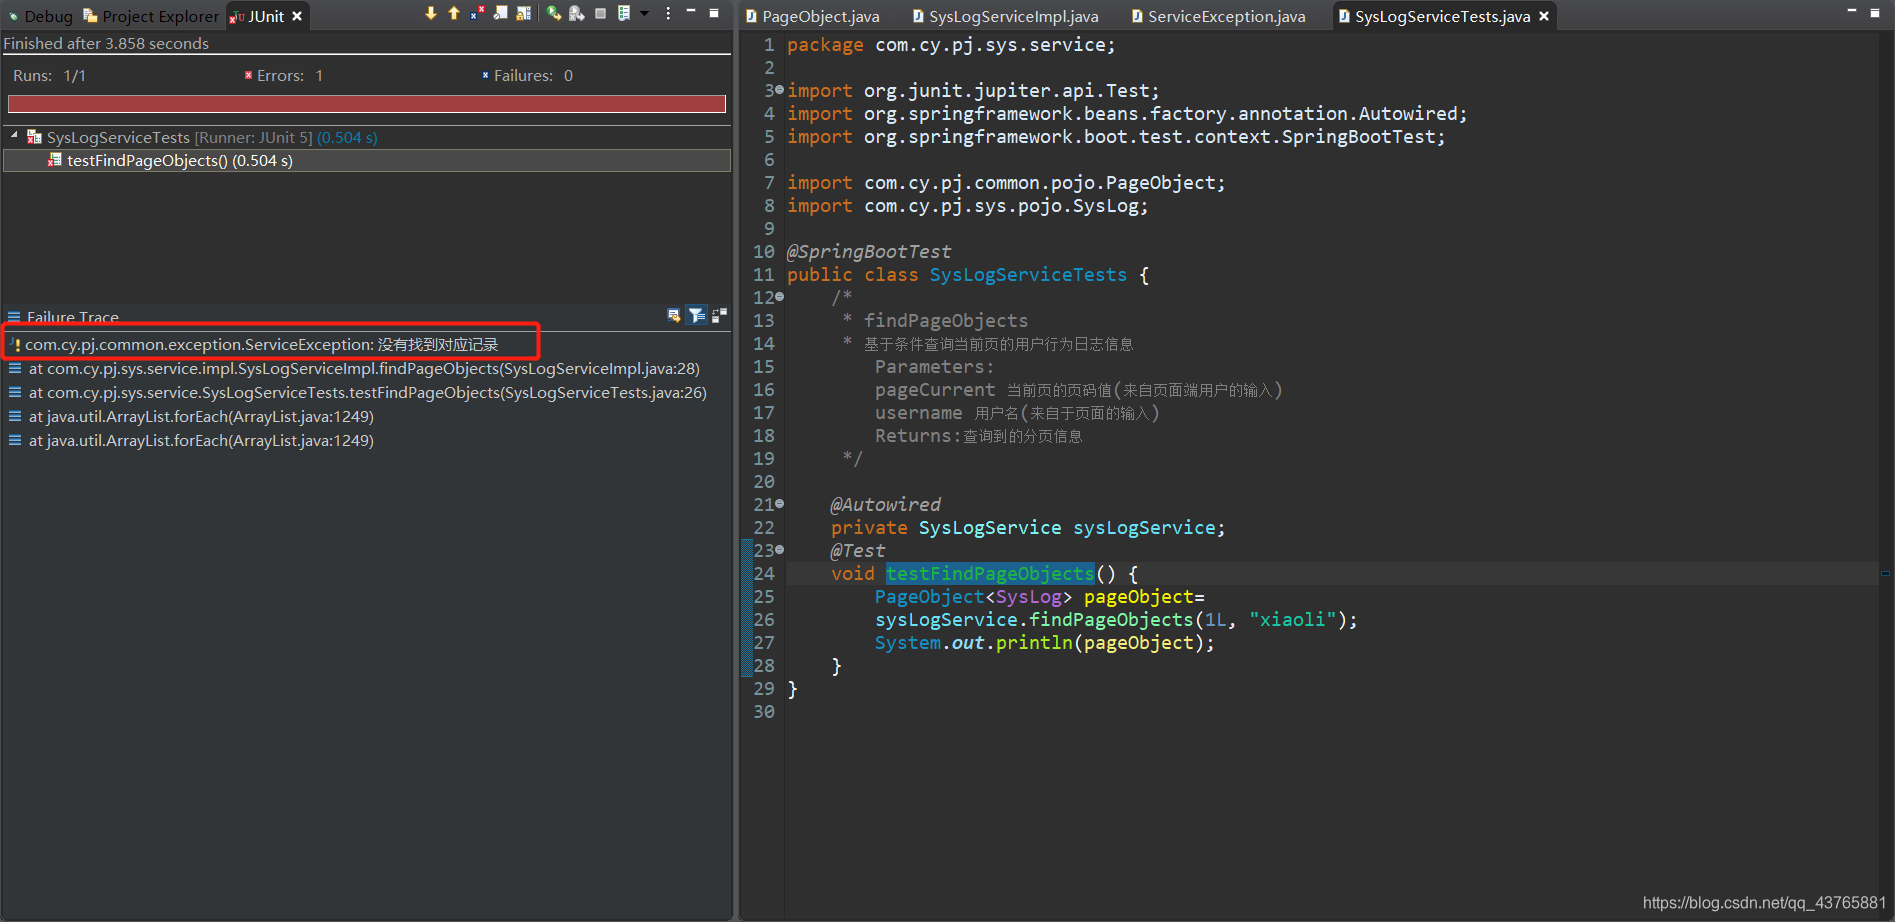
Task: Collapse SysLogServiceTests tree node
Action: (14, 136)
